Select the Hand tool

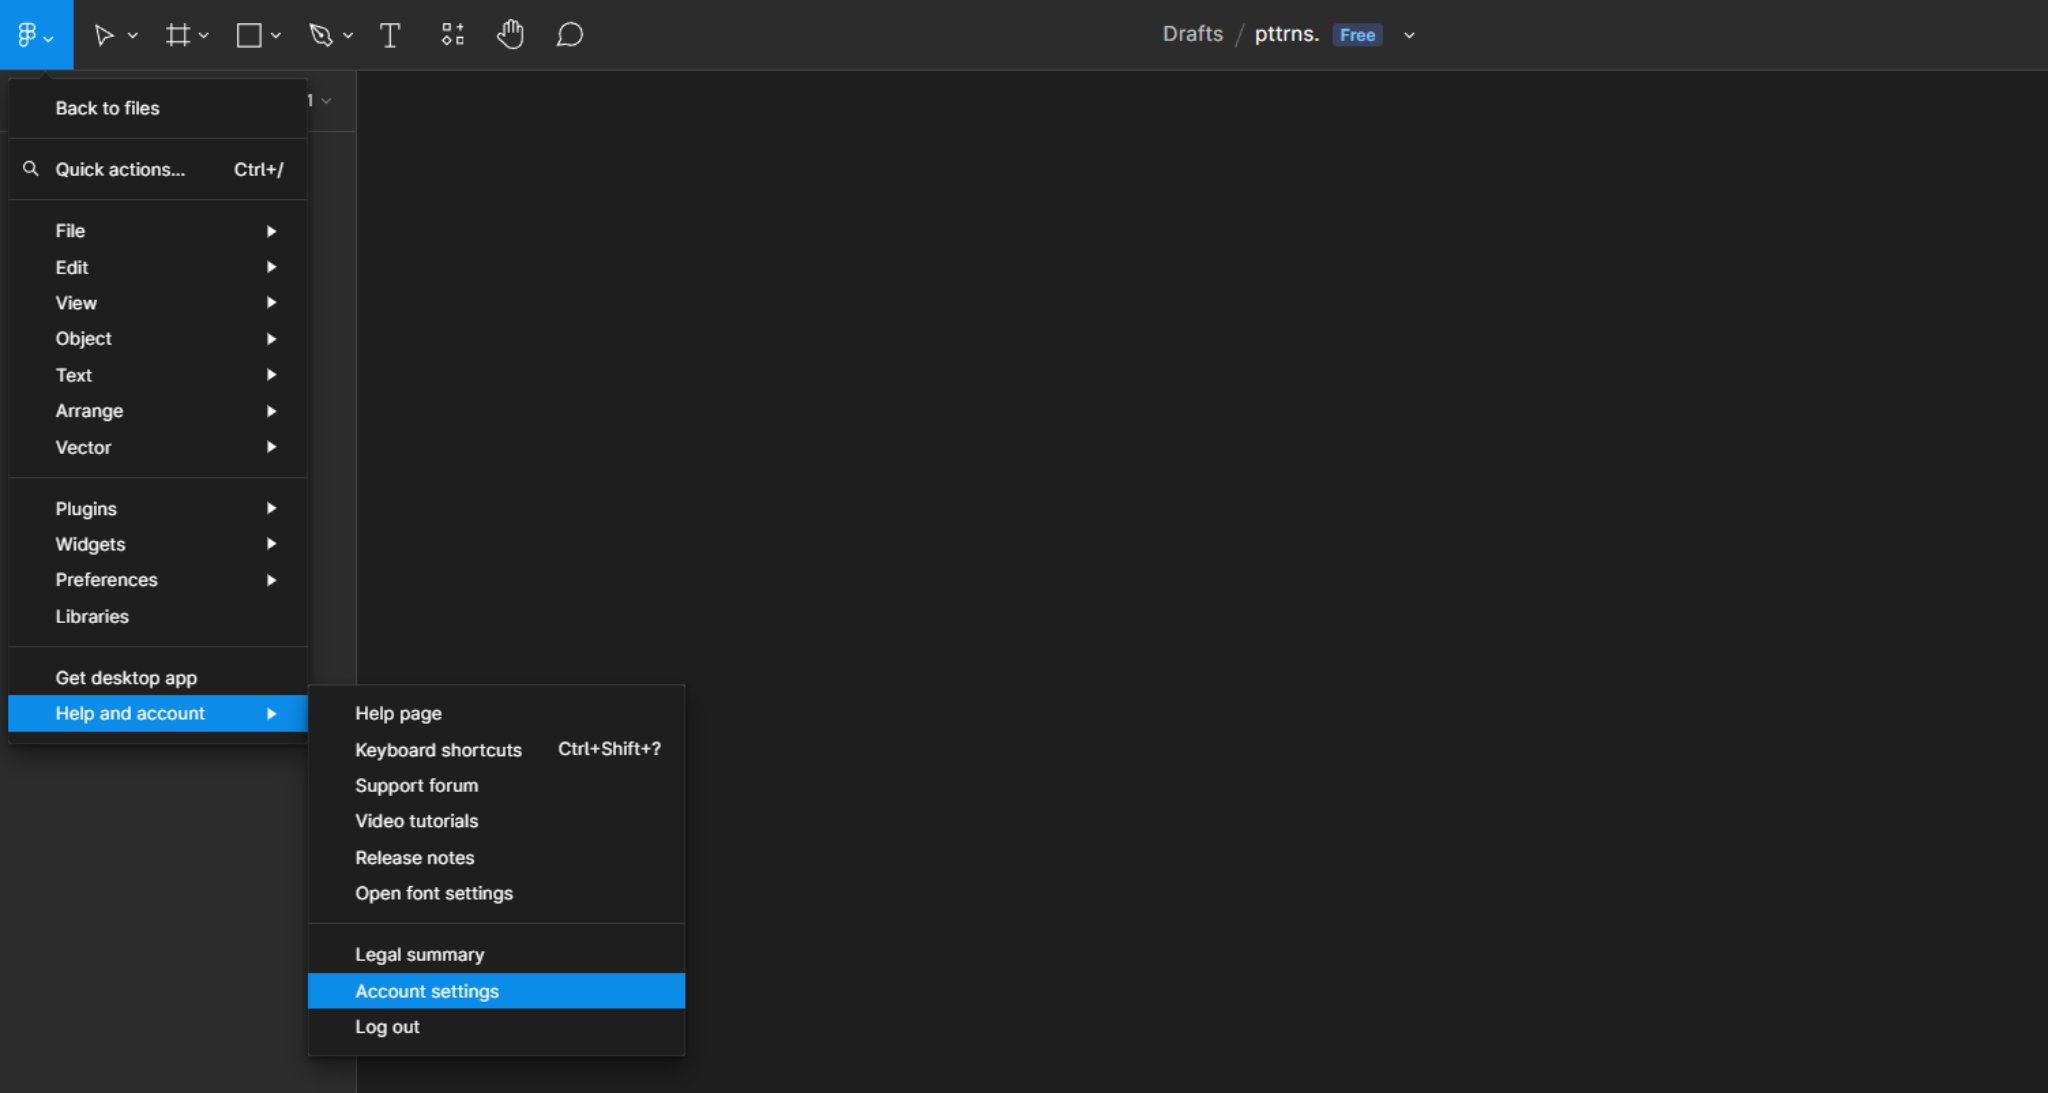click(x=510, y=35)
